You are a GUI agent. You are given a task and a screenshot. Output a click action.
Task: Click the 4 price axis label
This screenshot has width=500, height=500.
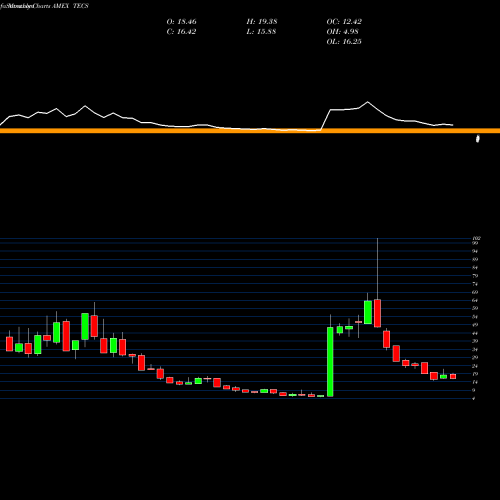pos(474,398)
